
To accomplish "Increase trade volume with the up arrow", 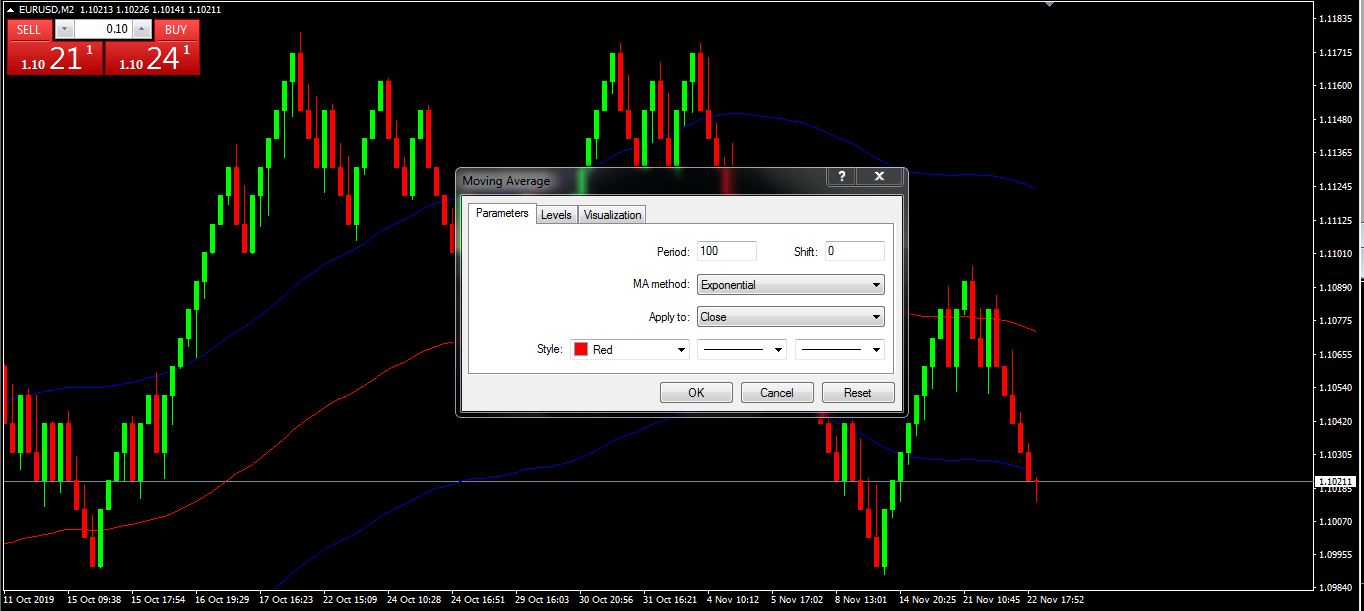I will (141, 30).
